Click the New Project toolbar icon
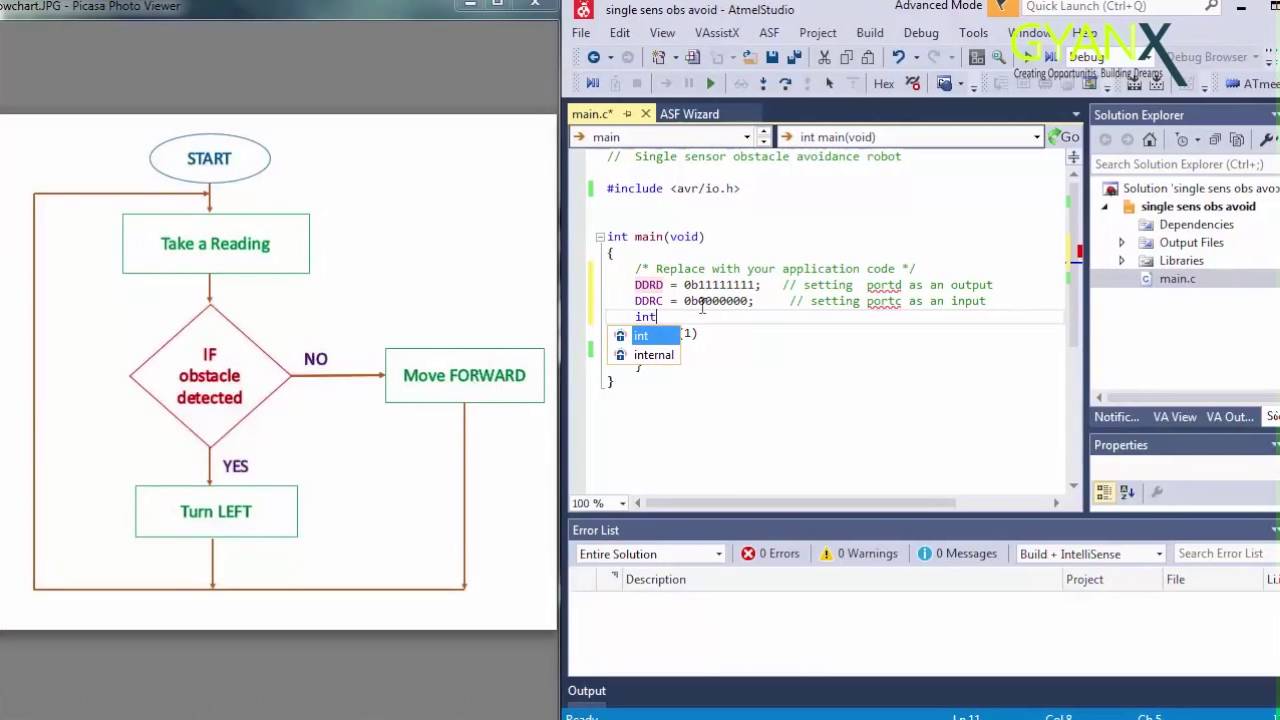 pos(659,58)
